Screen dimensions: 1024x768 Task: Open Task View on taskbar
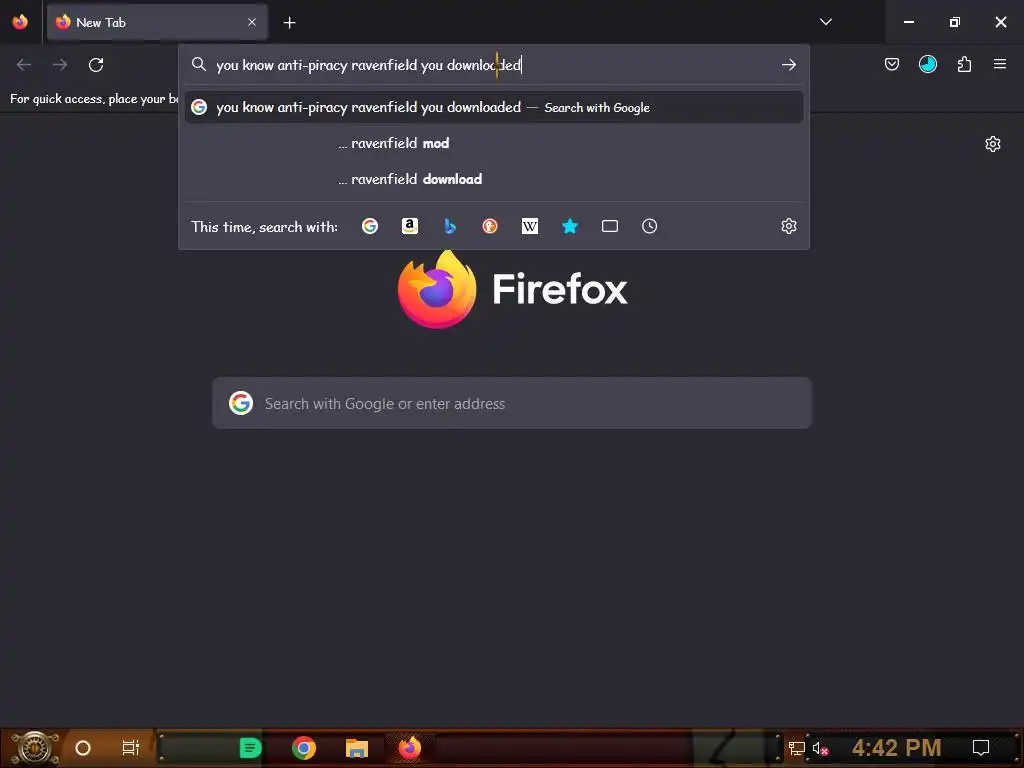click(x=131, y=748)
